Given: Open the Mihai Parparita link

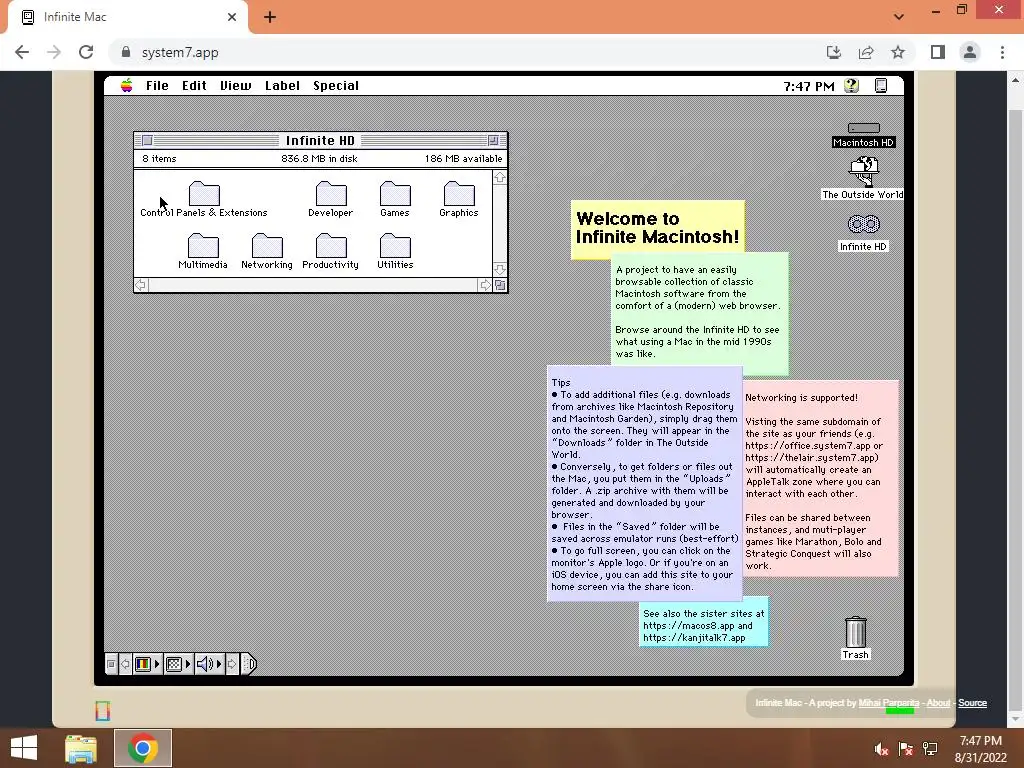Looking at the screenshot, I should (889, 703).
